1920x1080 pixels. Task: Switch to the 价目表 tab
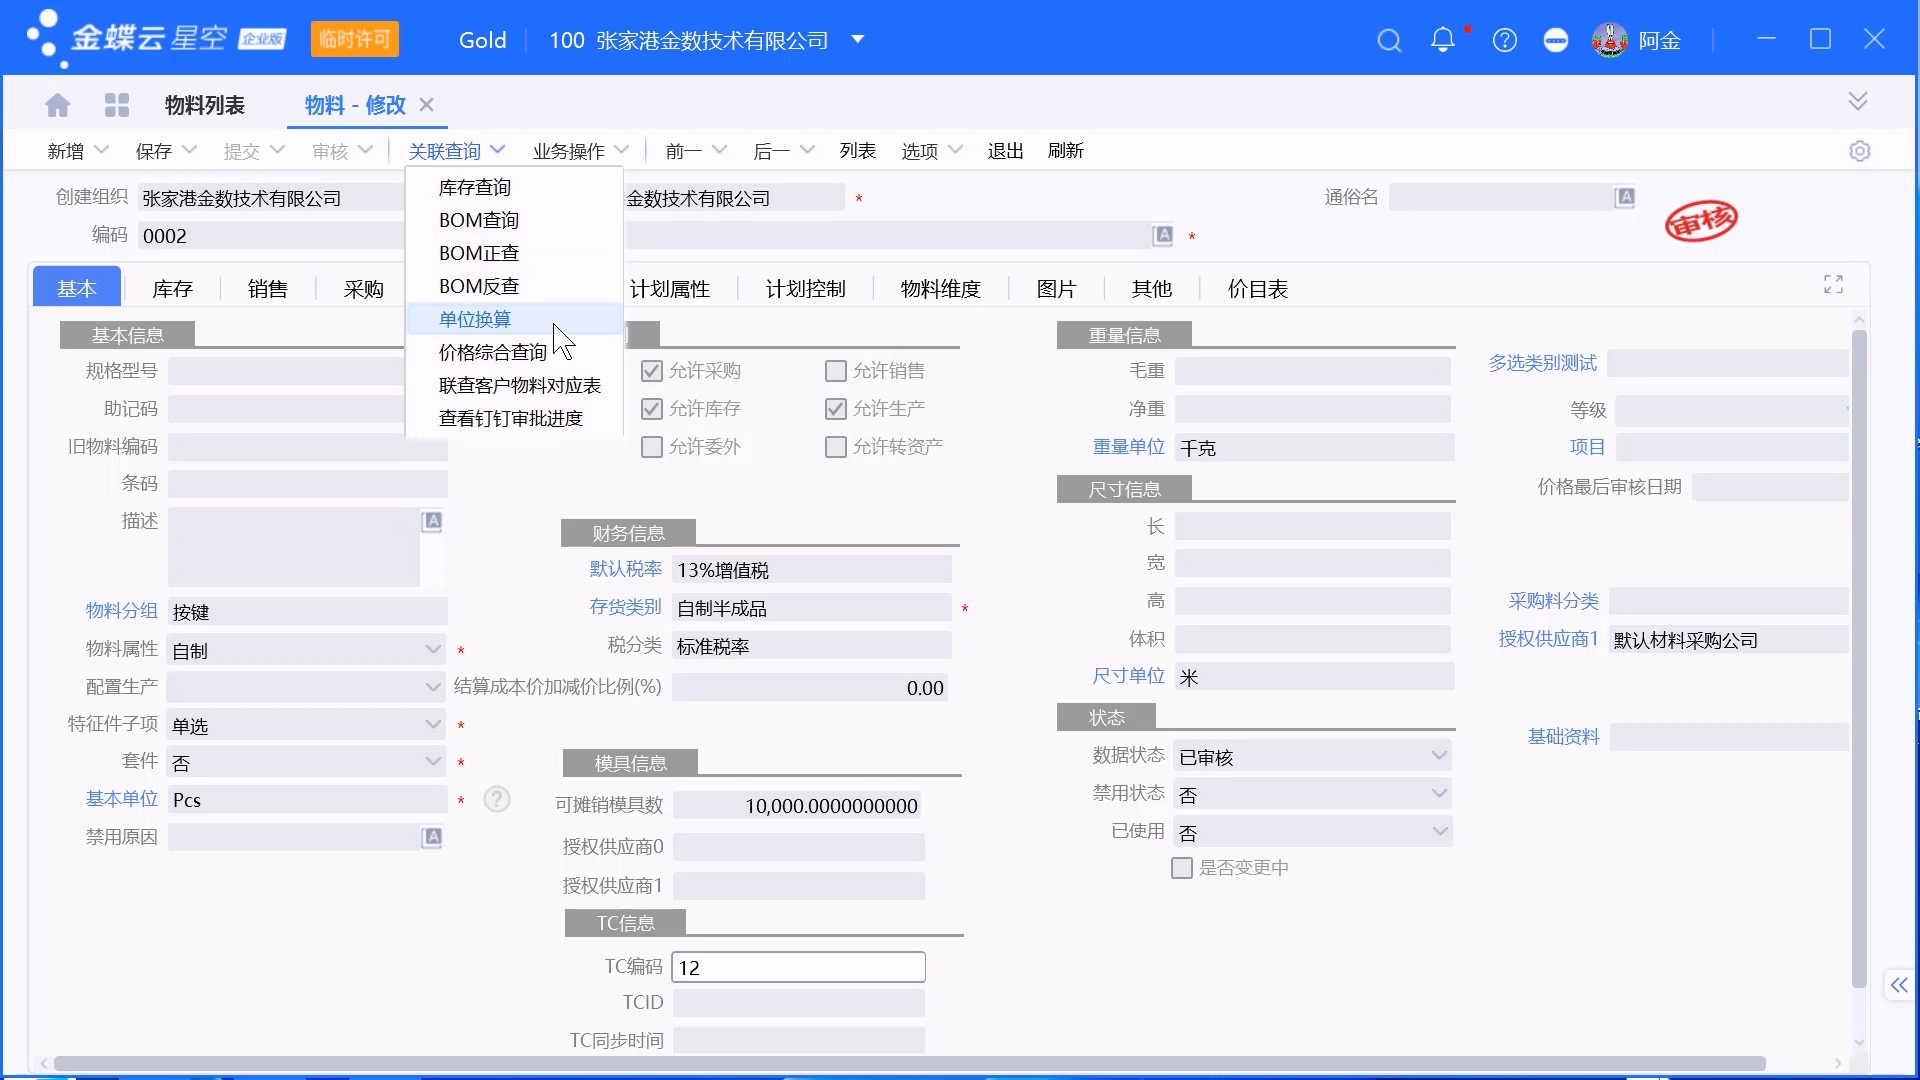(1257, 289)
